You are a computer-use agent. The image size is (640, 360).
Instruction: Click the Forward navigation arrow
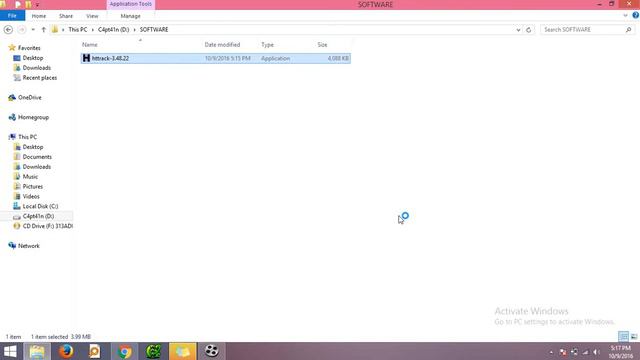pos(22,30)
